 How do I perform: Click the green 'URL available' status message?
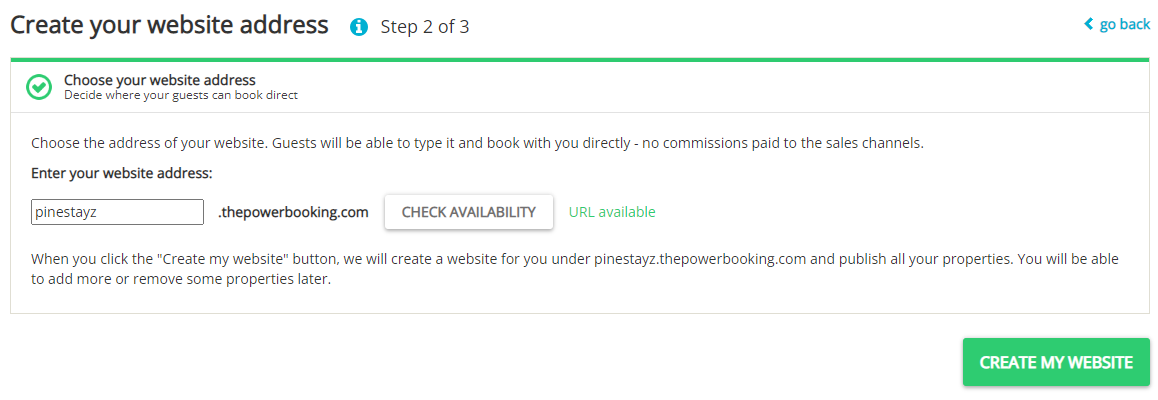612,212
